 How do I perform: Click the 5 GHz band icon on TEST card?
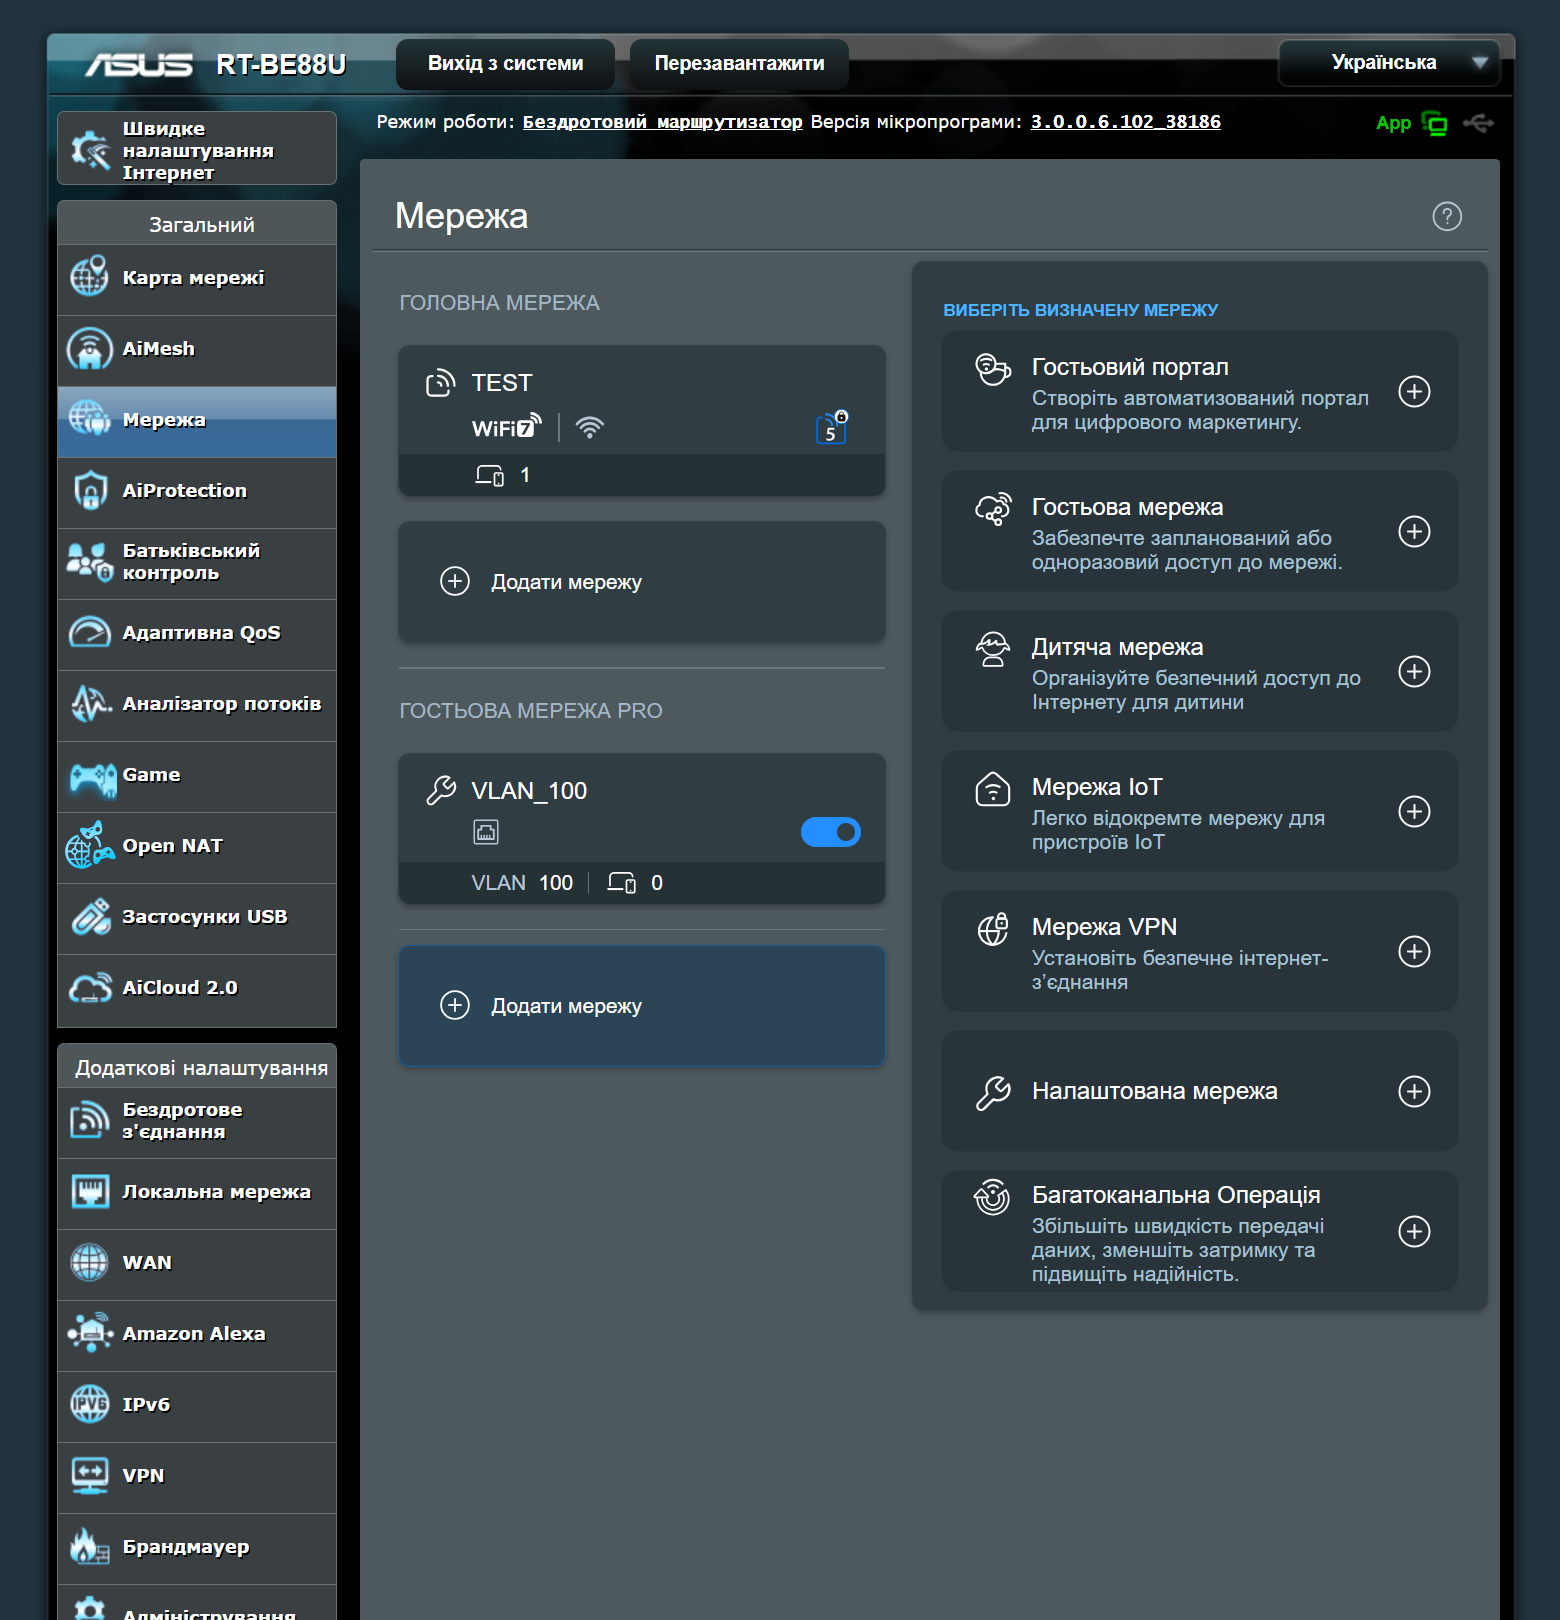(832, 427)
